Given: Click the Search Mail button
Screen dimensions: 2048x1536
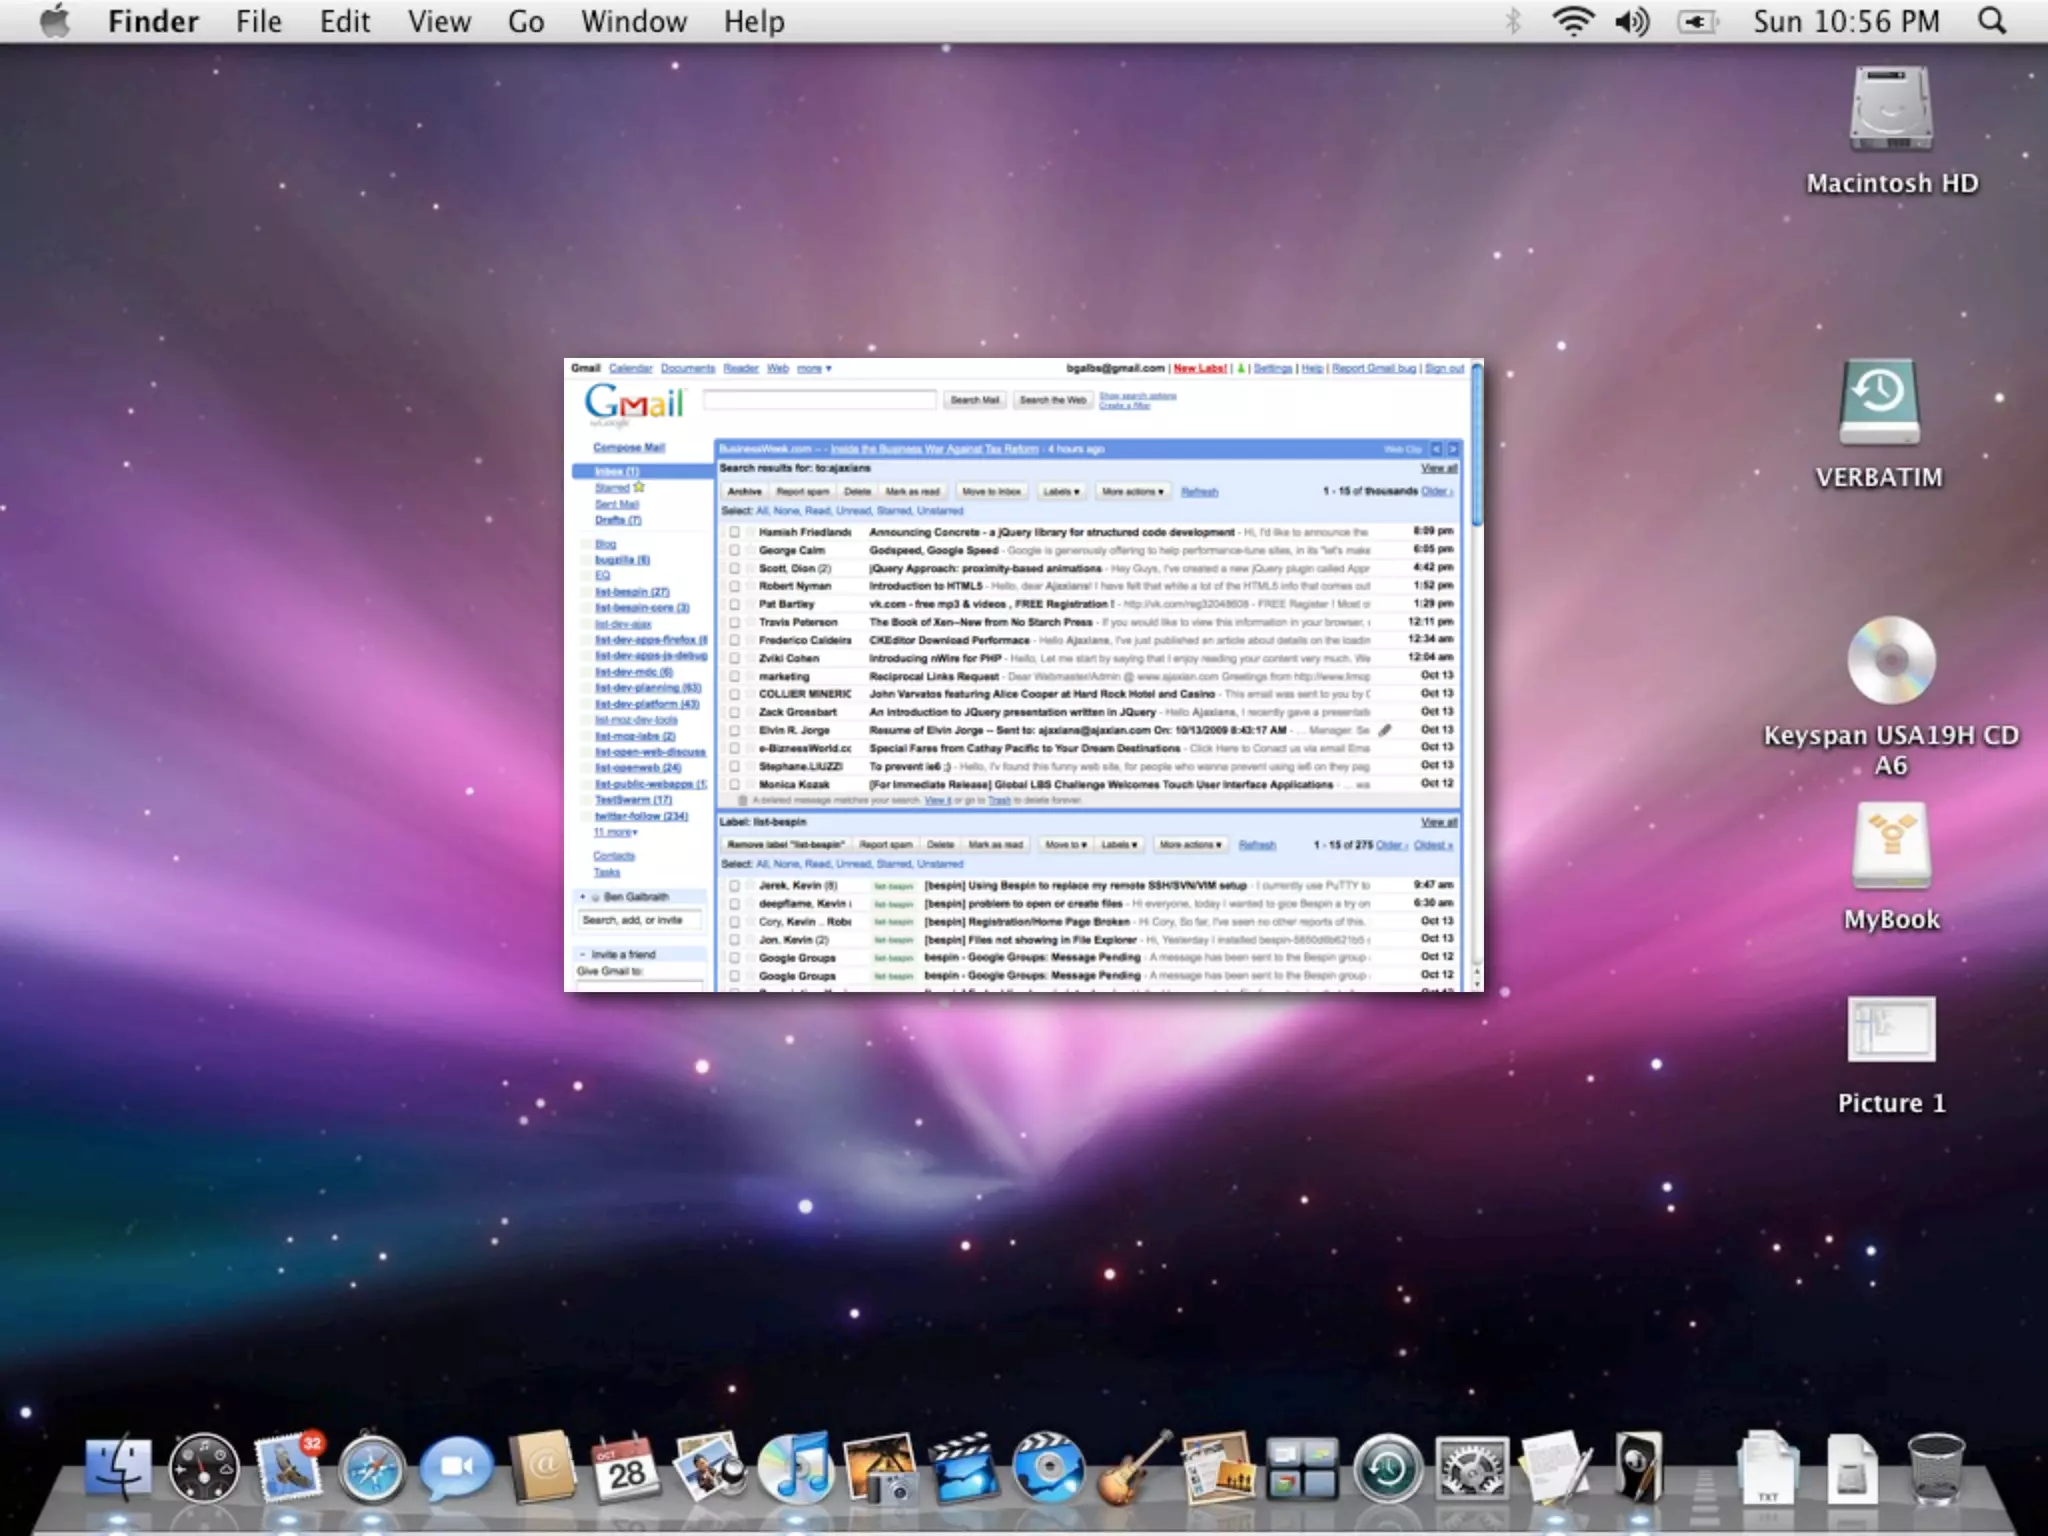Looking at the screenshot, I should coord(974,400).
